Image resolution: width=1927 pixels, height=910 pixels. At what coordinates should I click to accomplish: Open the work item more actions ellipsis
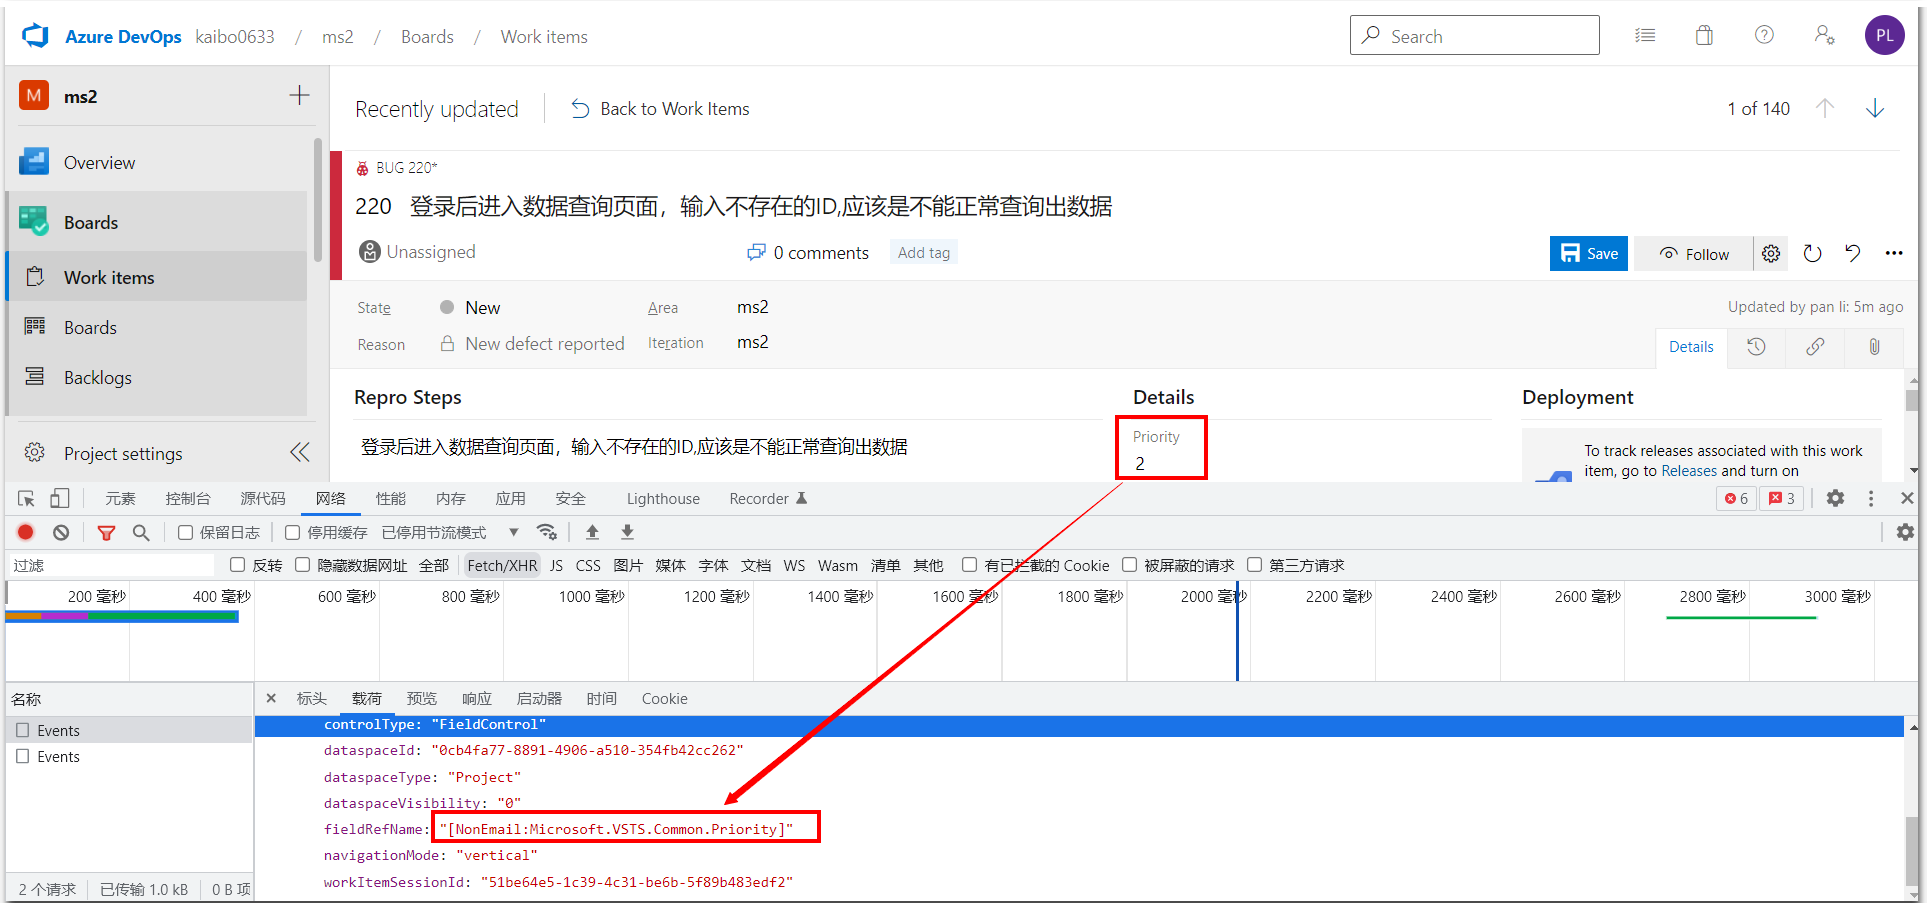[x=1894, y=253]
